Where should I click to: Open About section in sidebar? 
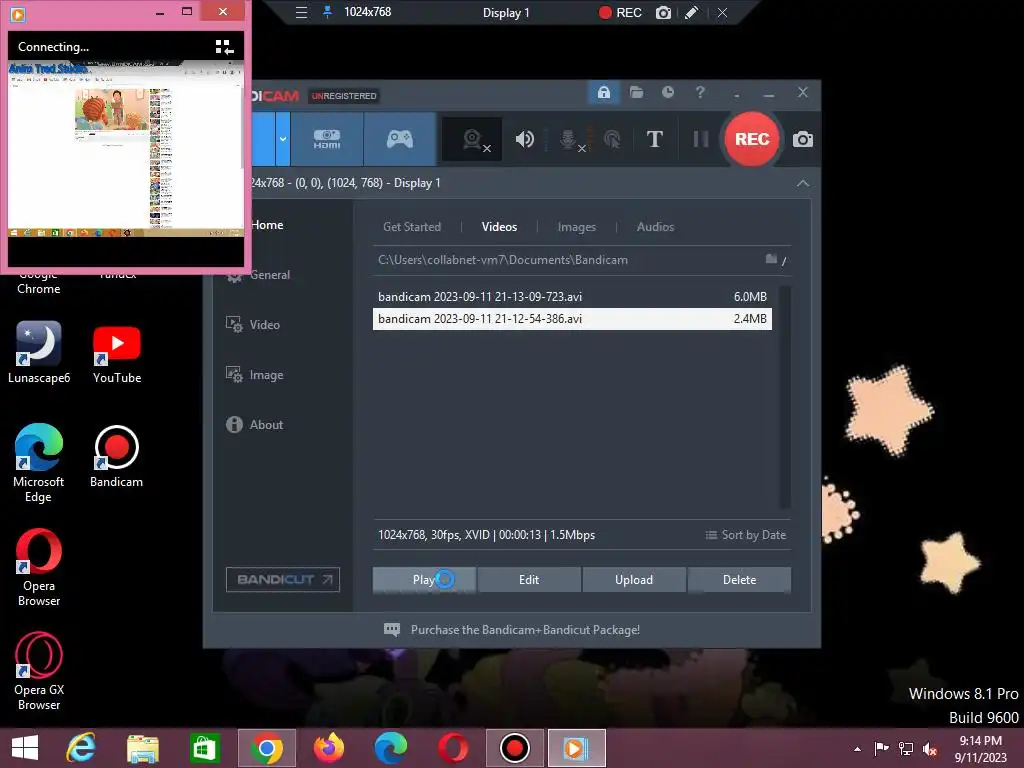[255, 424]
